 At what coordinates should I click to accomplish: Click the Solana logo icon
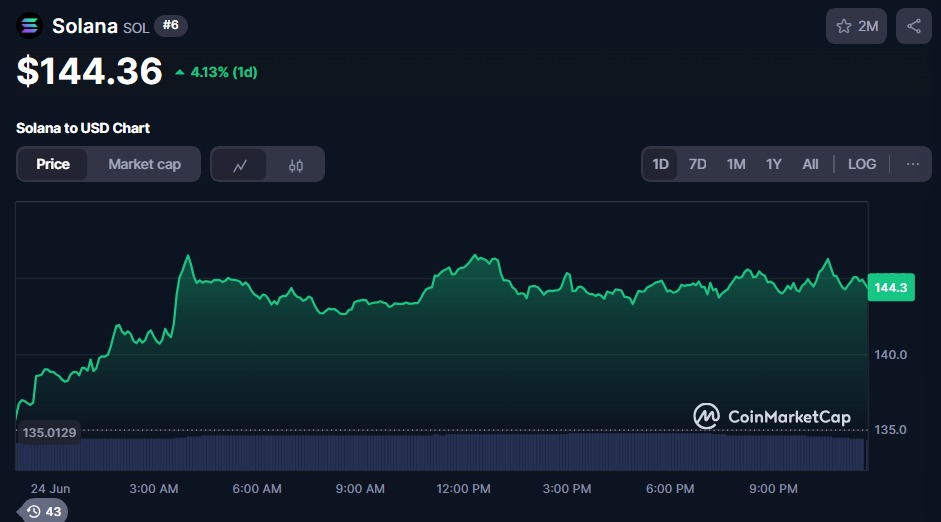[x=29, y=26]
